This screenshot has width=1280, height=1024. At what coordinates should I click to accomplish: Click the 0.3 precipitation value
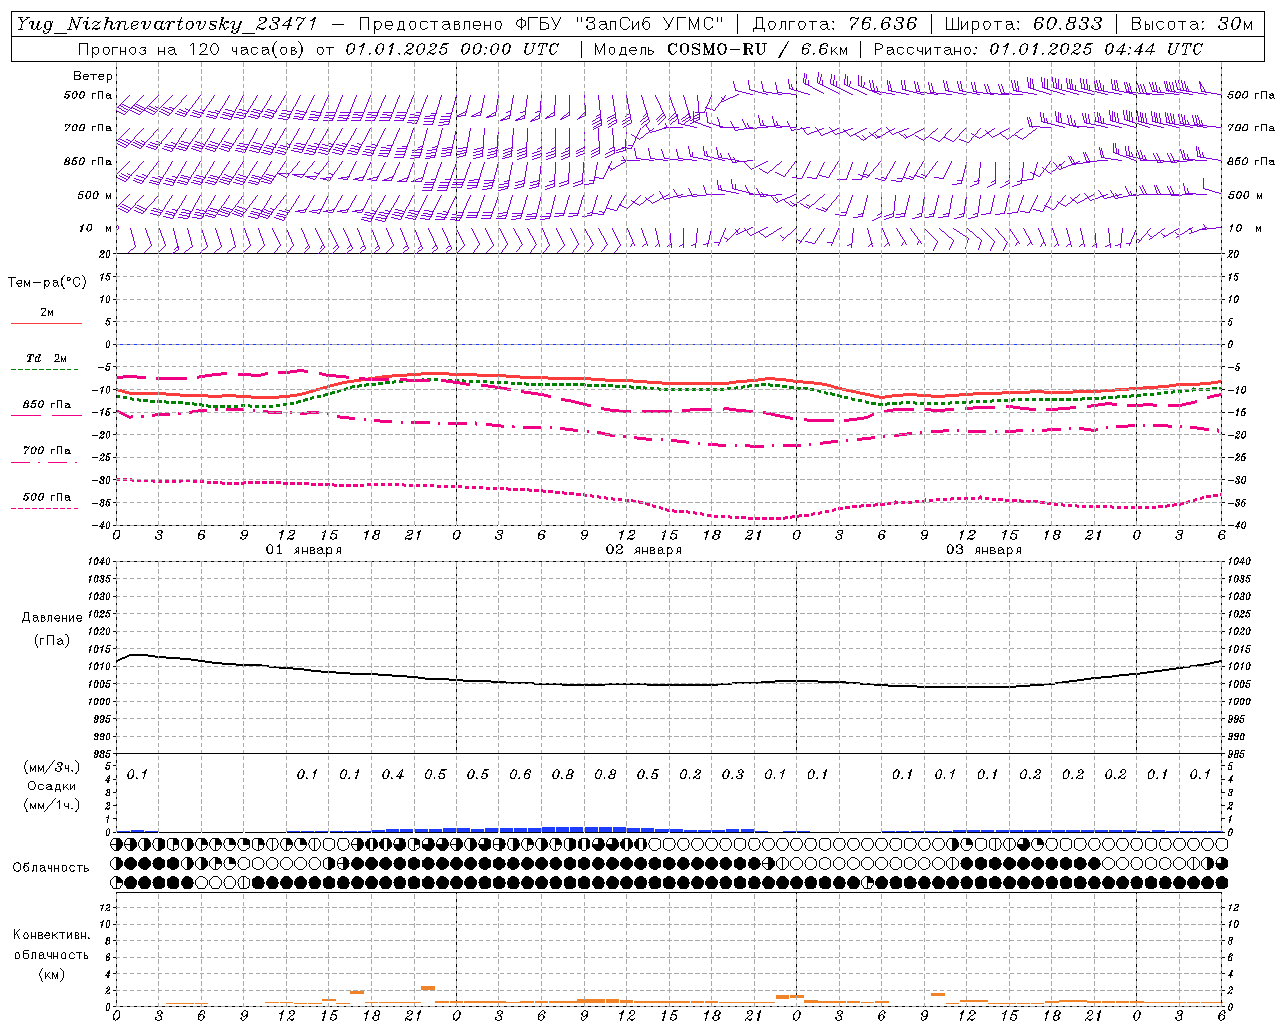tap(733, 775)
